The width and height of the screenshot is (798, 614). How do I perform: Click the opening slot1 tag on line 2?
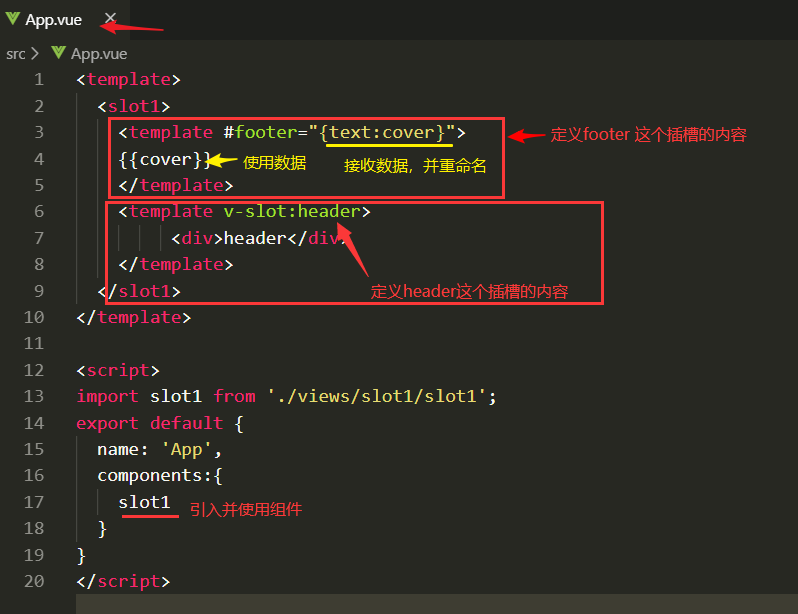coord(134,106)
